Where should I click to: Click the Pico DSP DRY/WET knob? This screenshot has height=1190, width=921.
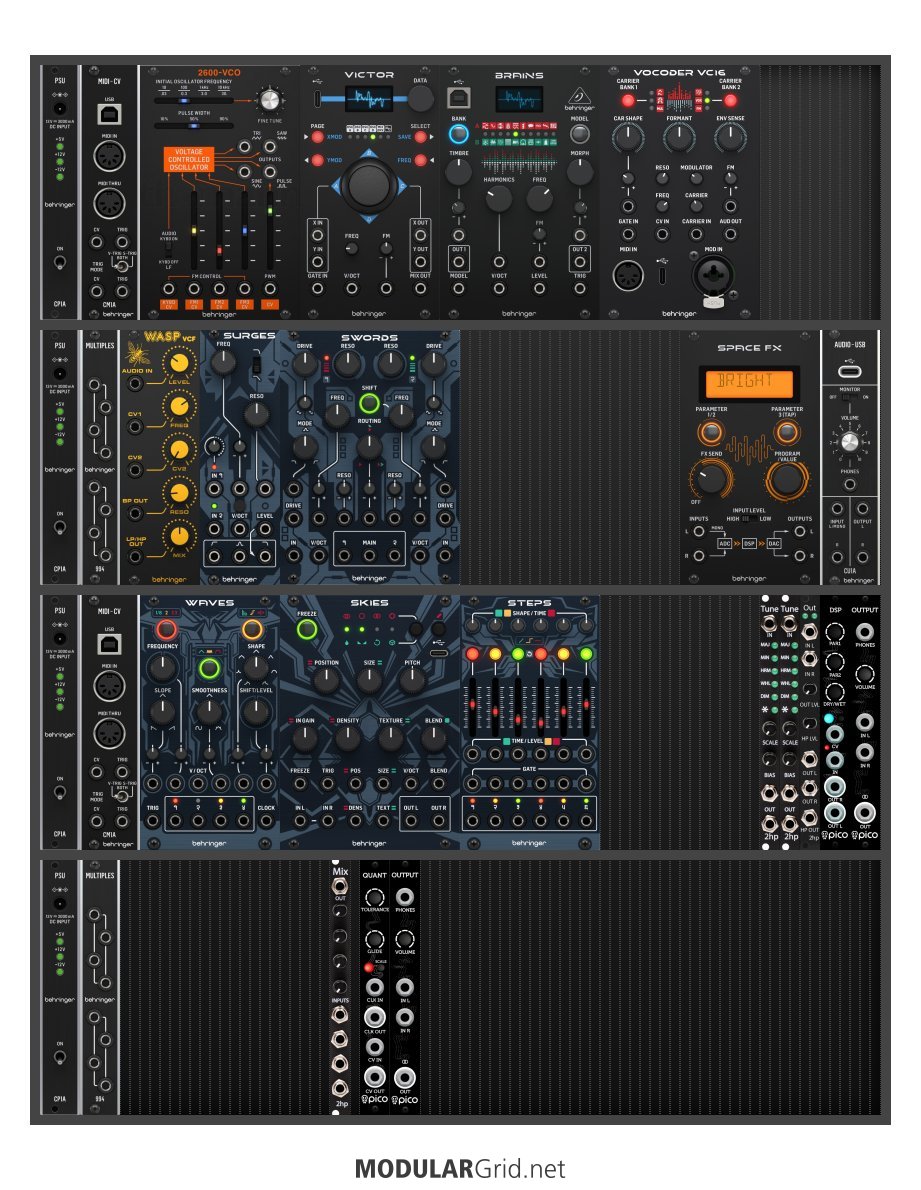[835, 691]
